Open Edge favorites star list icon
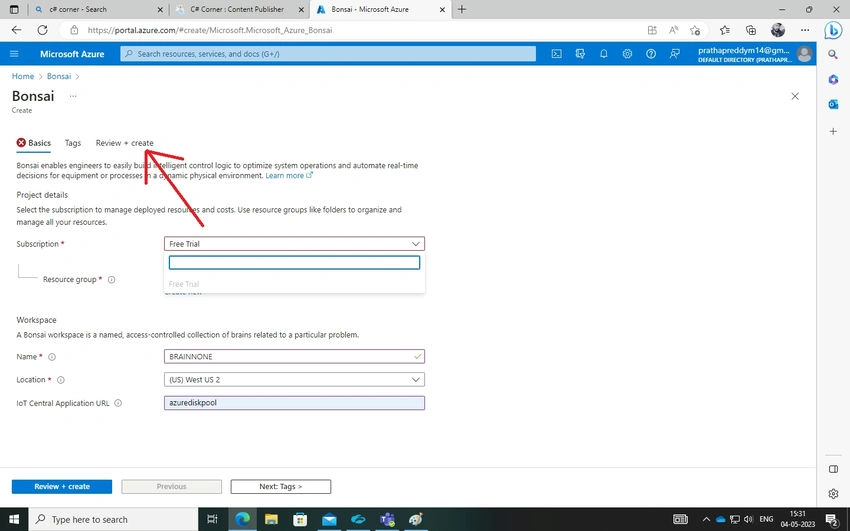The width and height of the screenshot is (850, 531). pyautogui.click(x=725, y=30)
